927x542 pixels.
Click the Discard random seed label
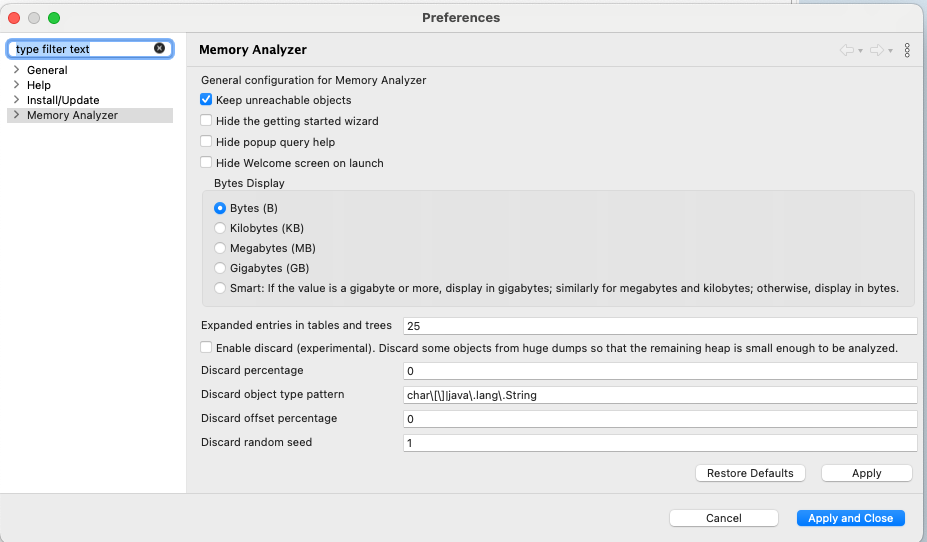(257, 442)
